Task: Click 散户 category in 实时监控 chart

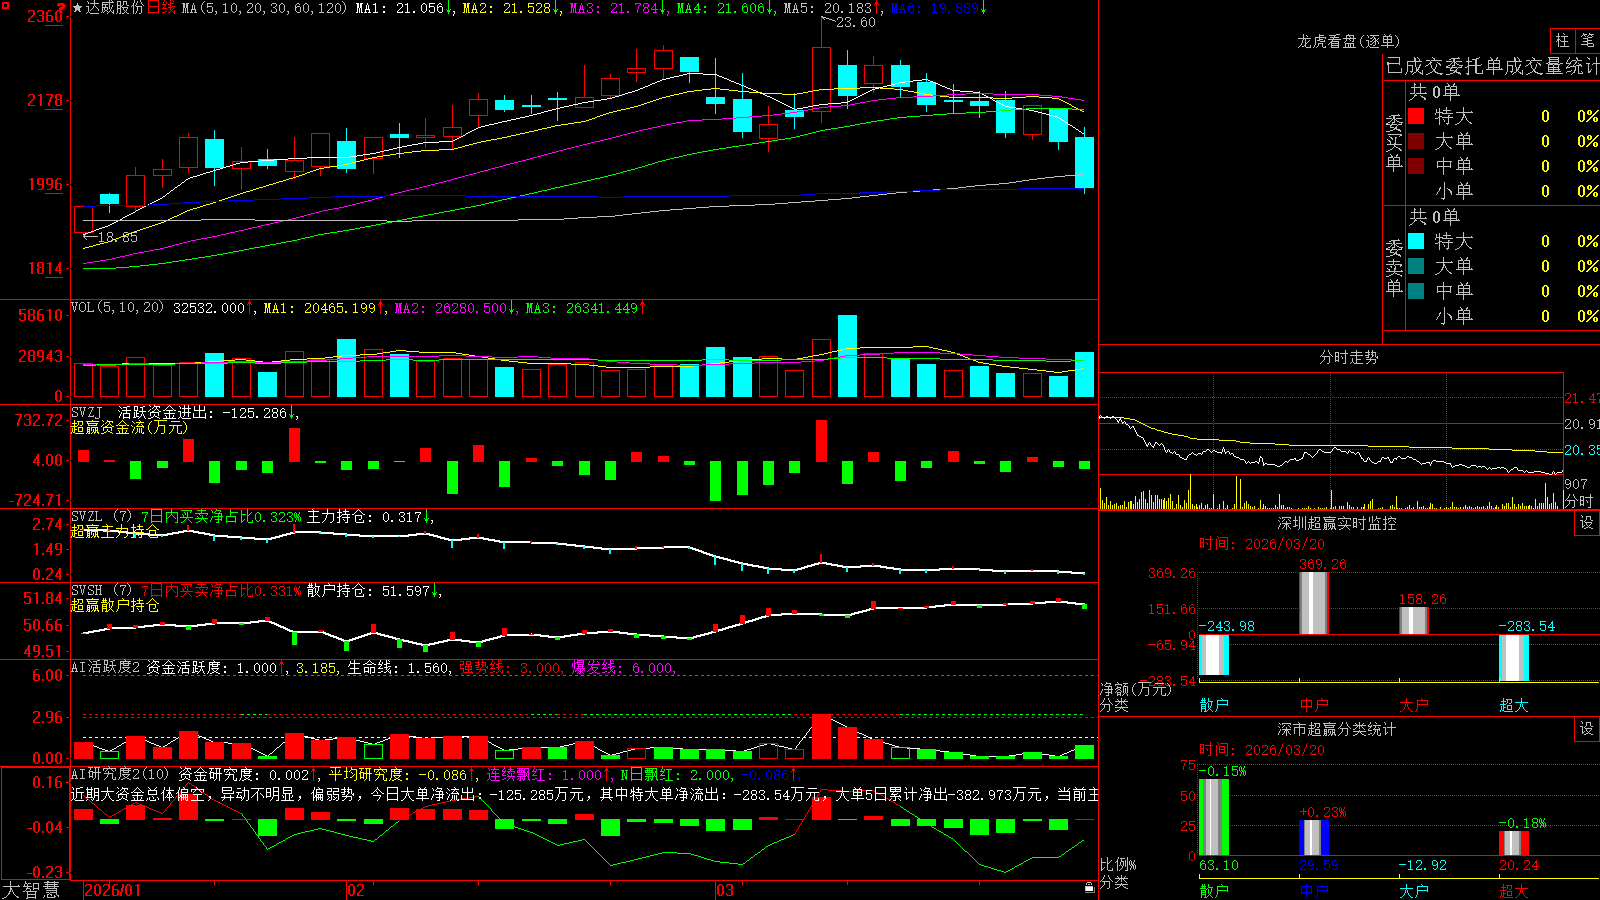Action: [x=1214, y=705]
